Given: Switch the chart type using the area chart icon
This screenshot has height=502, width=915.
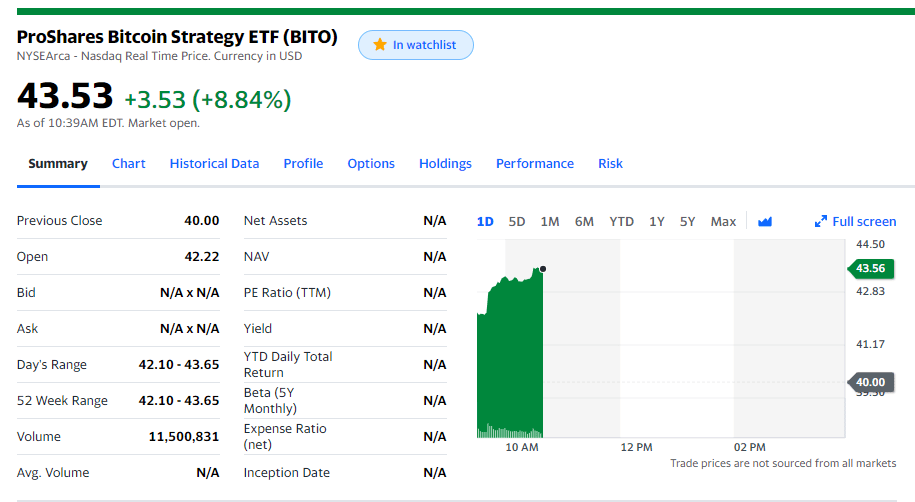Looking at the screenshot, I should coord(764,221).
